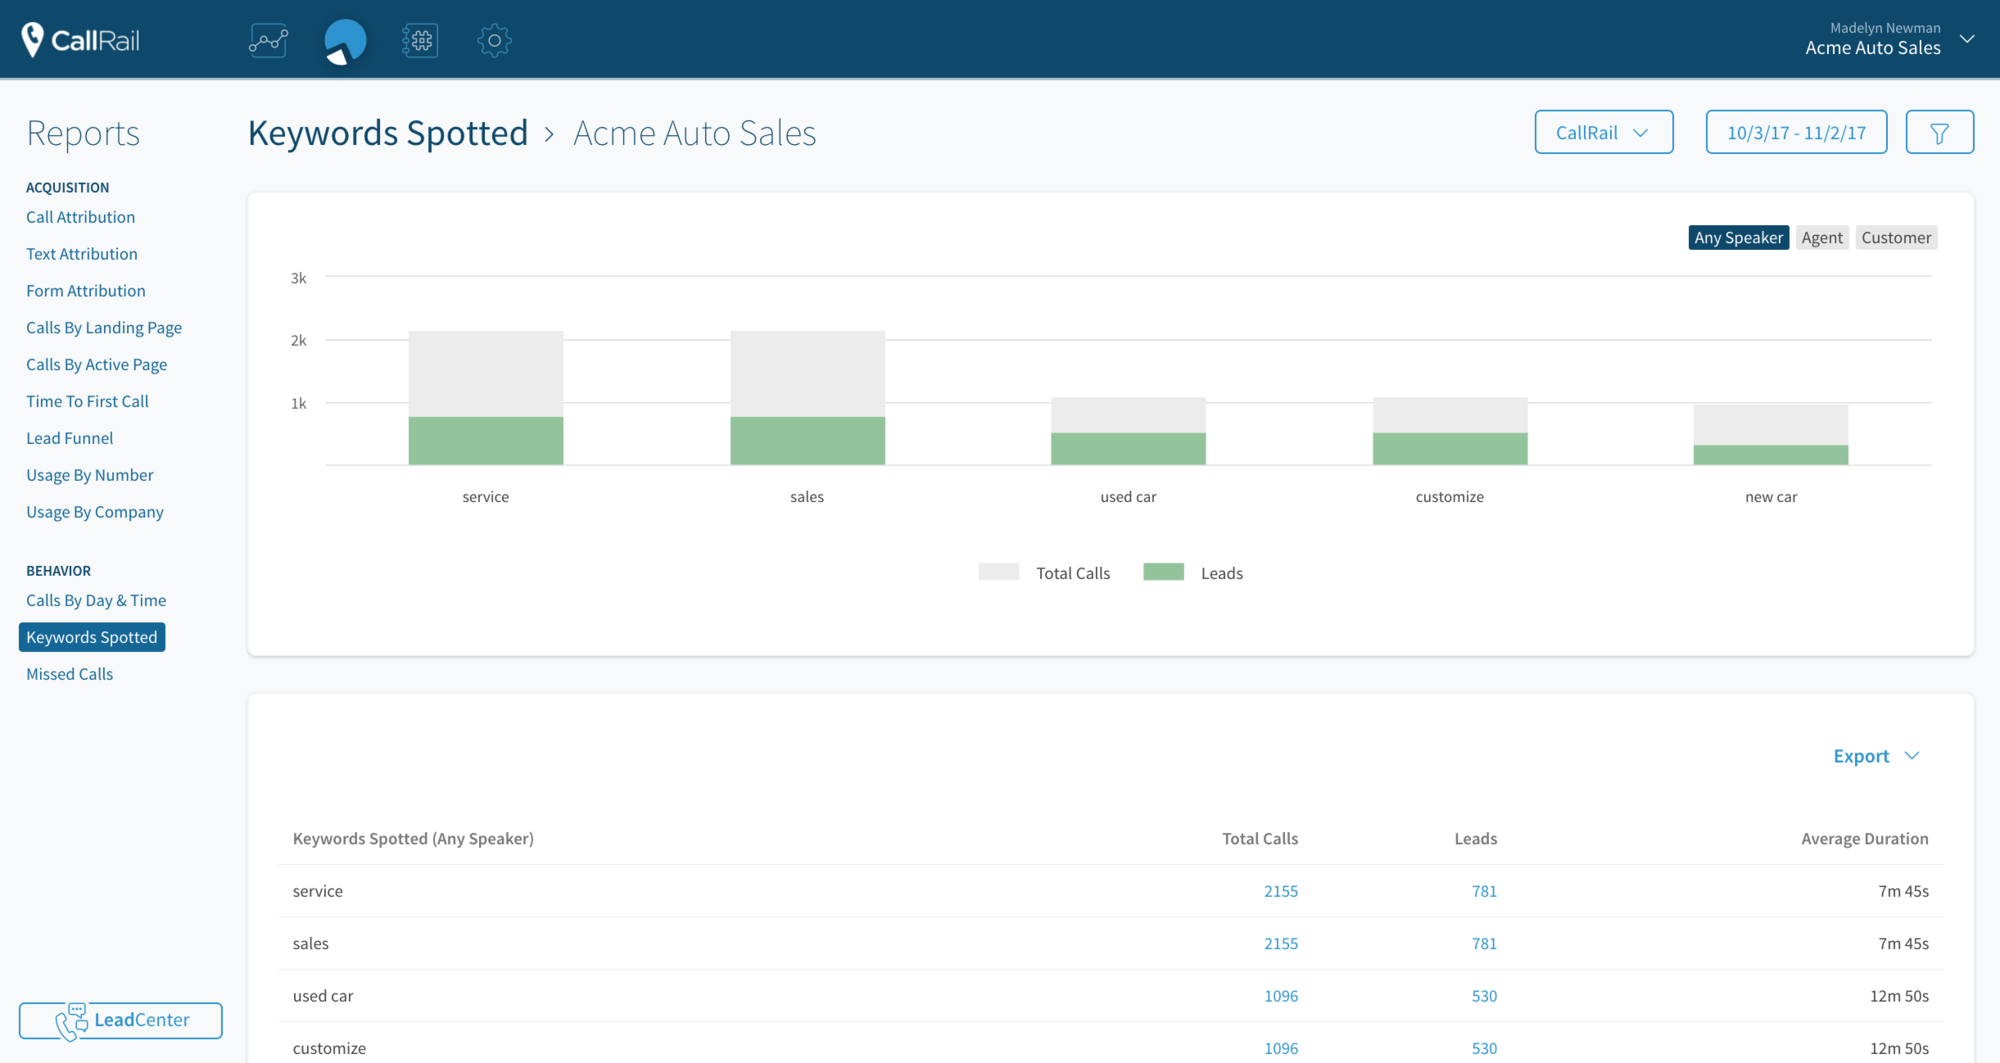Switch speaker filter to Agent
Viewport: 2000px width, 1063px height.
1822,237
